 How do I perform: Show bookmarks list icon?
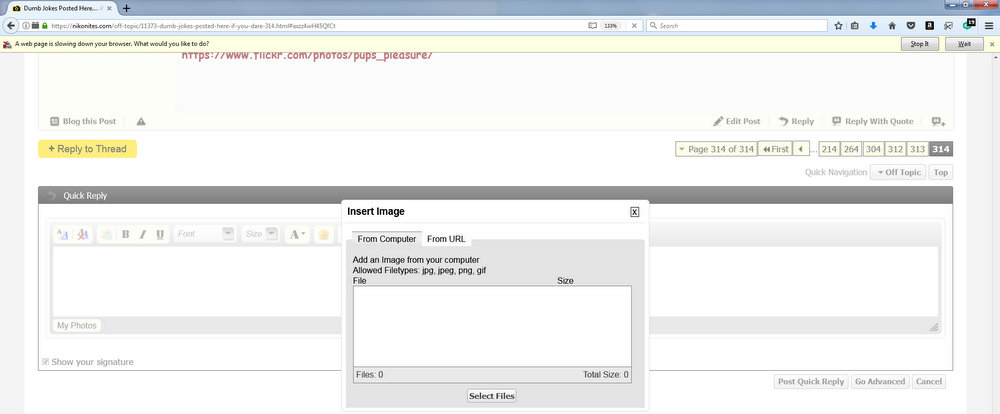point(855,26)
